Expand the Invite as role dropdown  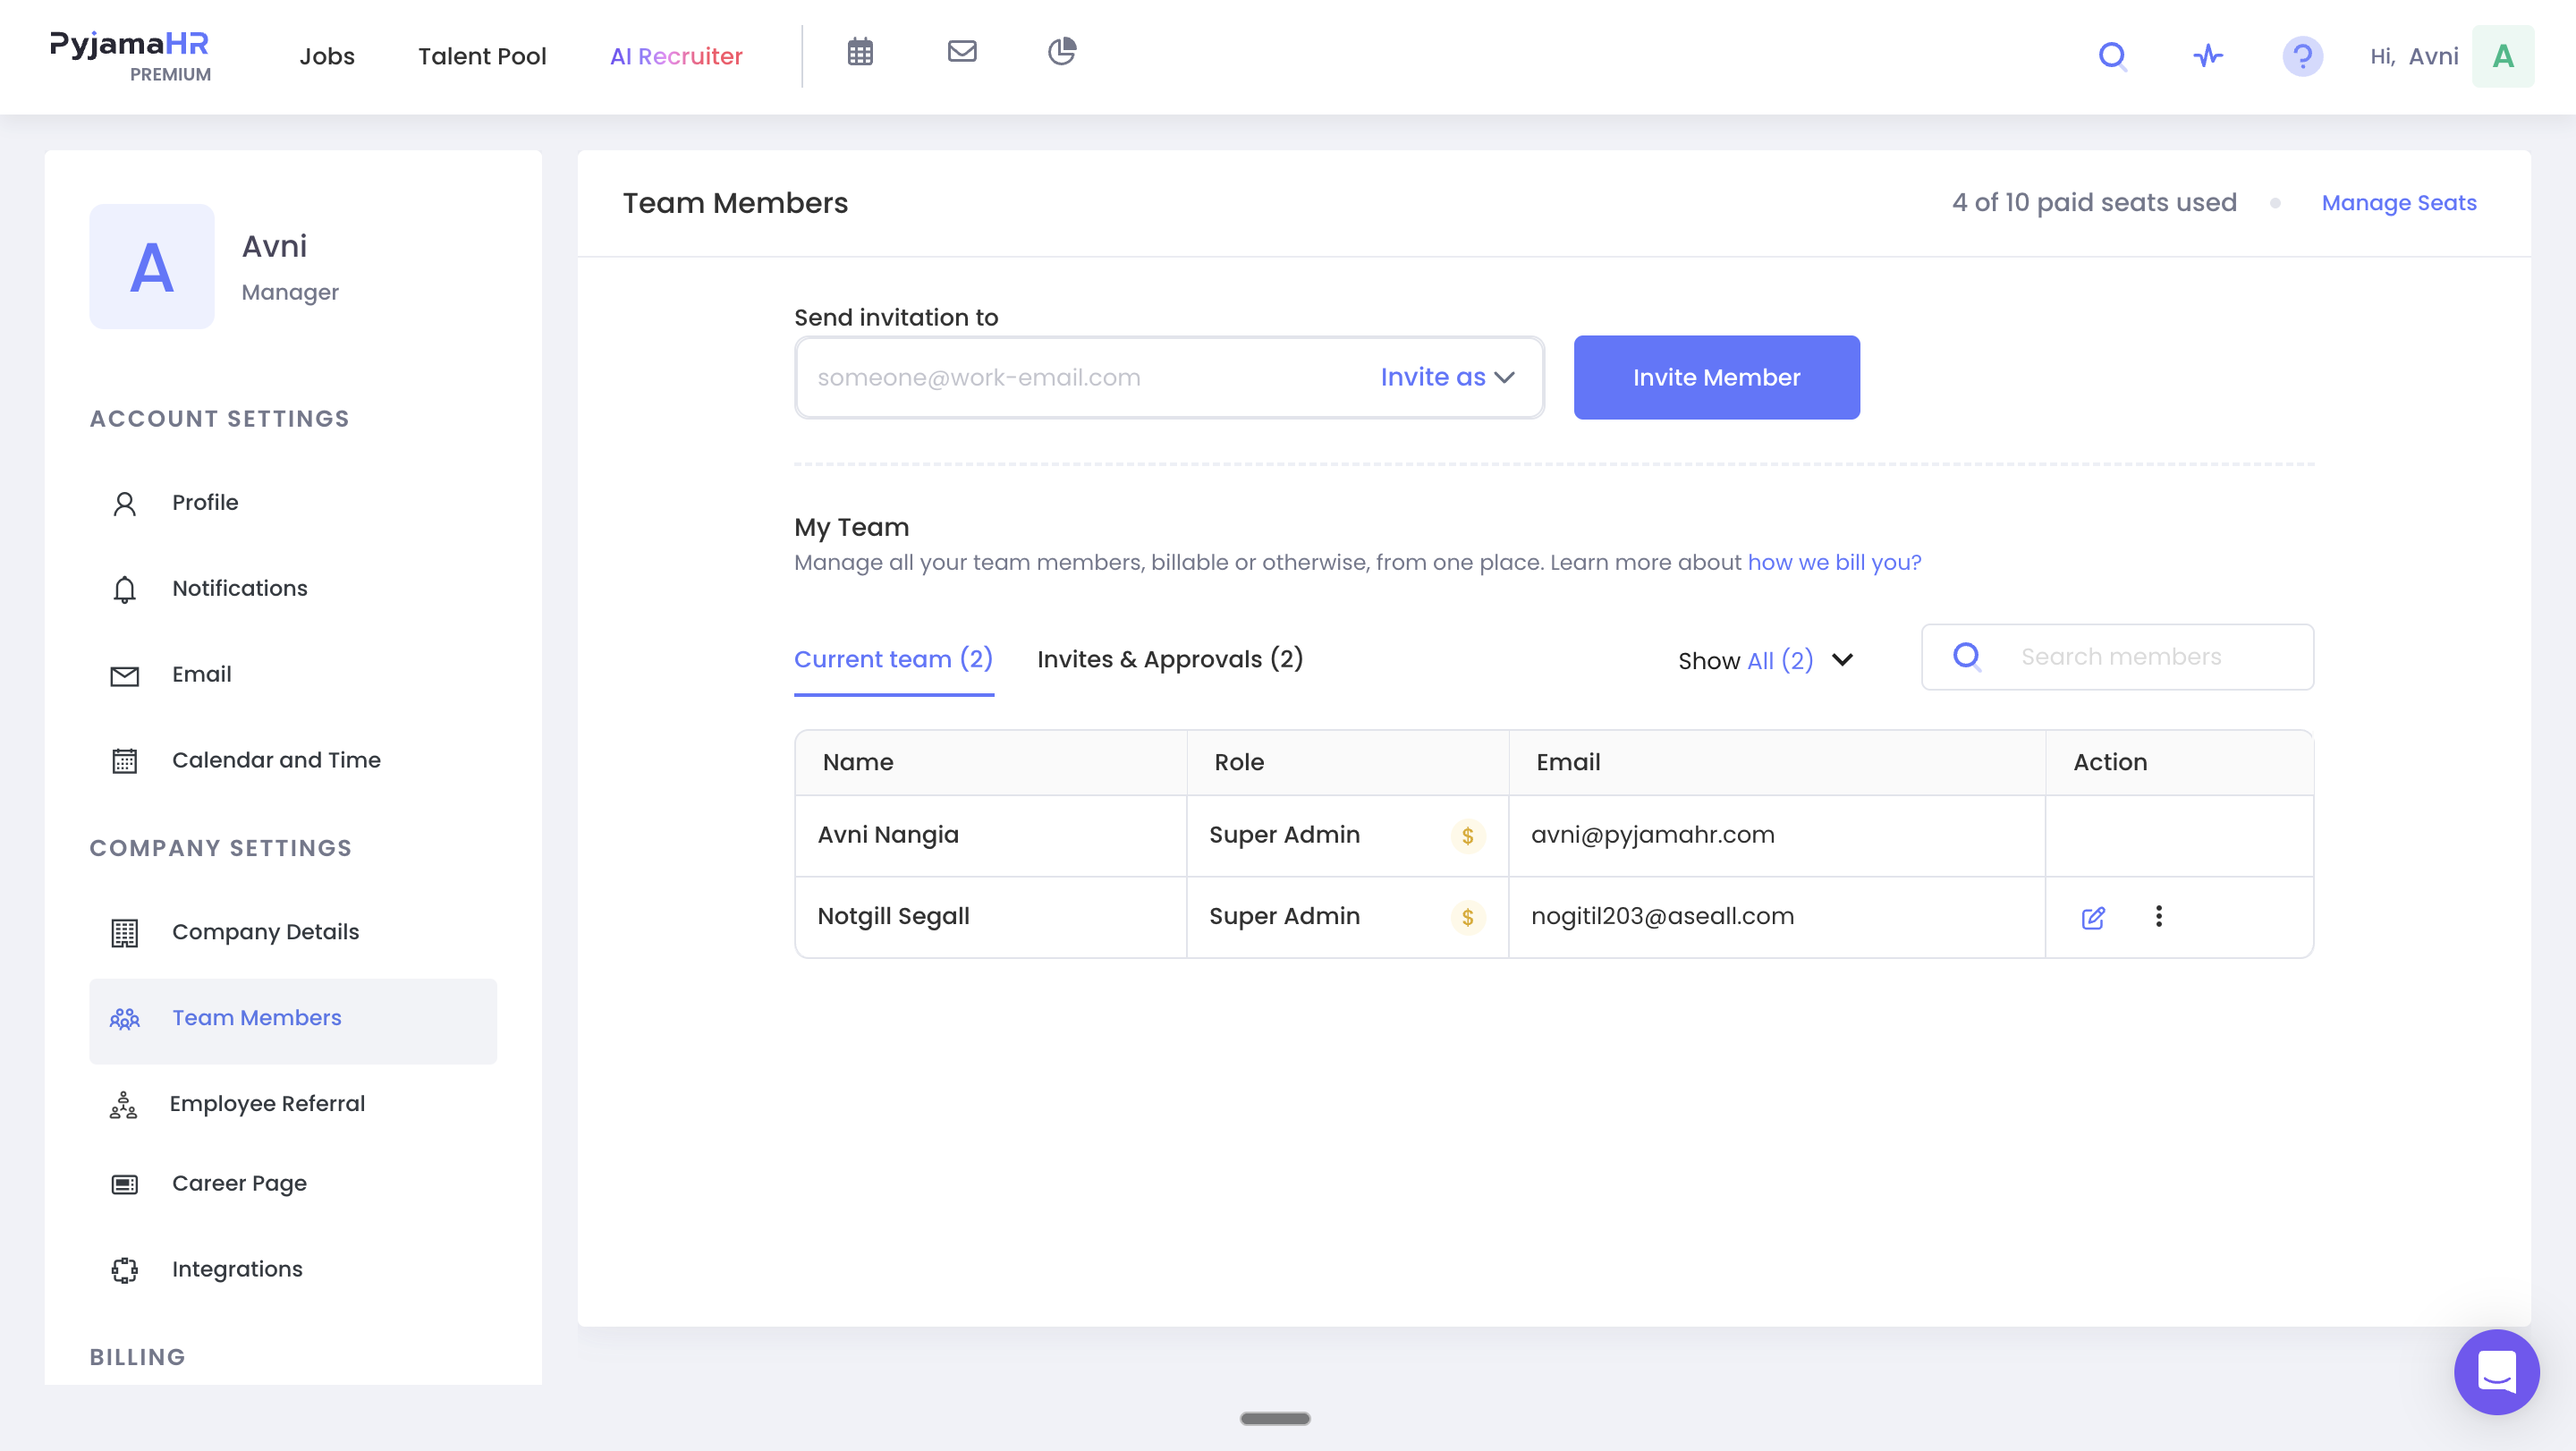[x=1447, y=377]
